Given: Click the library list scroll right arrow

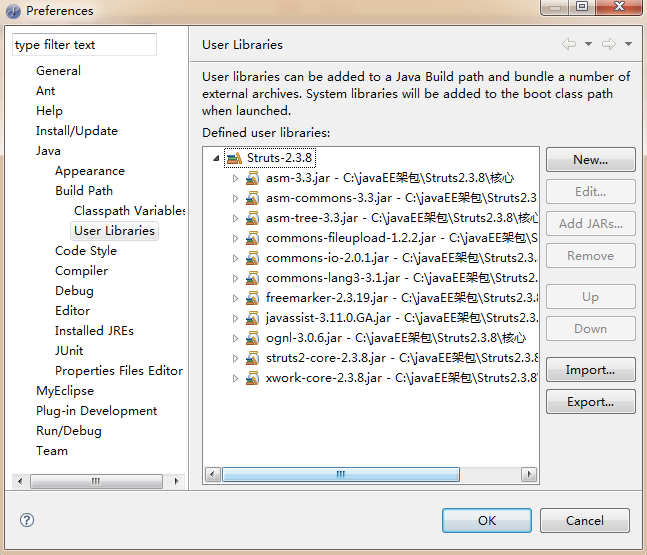Looking at the screenshot, I should (x=529, y=475).
